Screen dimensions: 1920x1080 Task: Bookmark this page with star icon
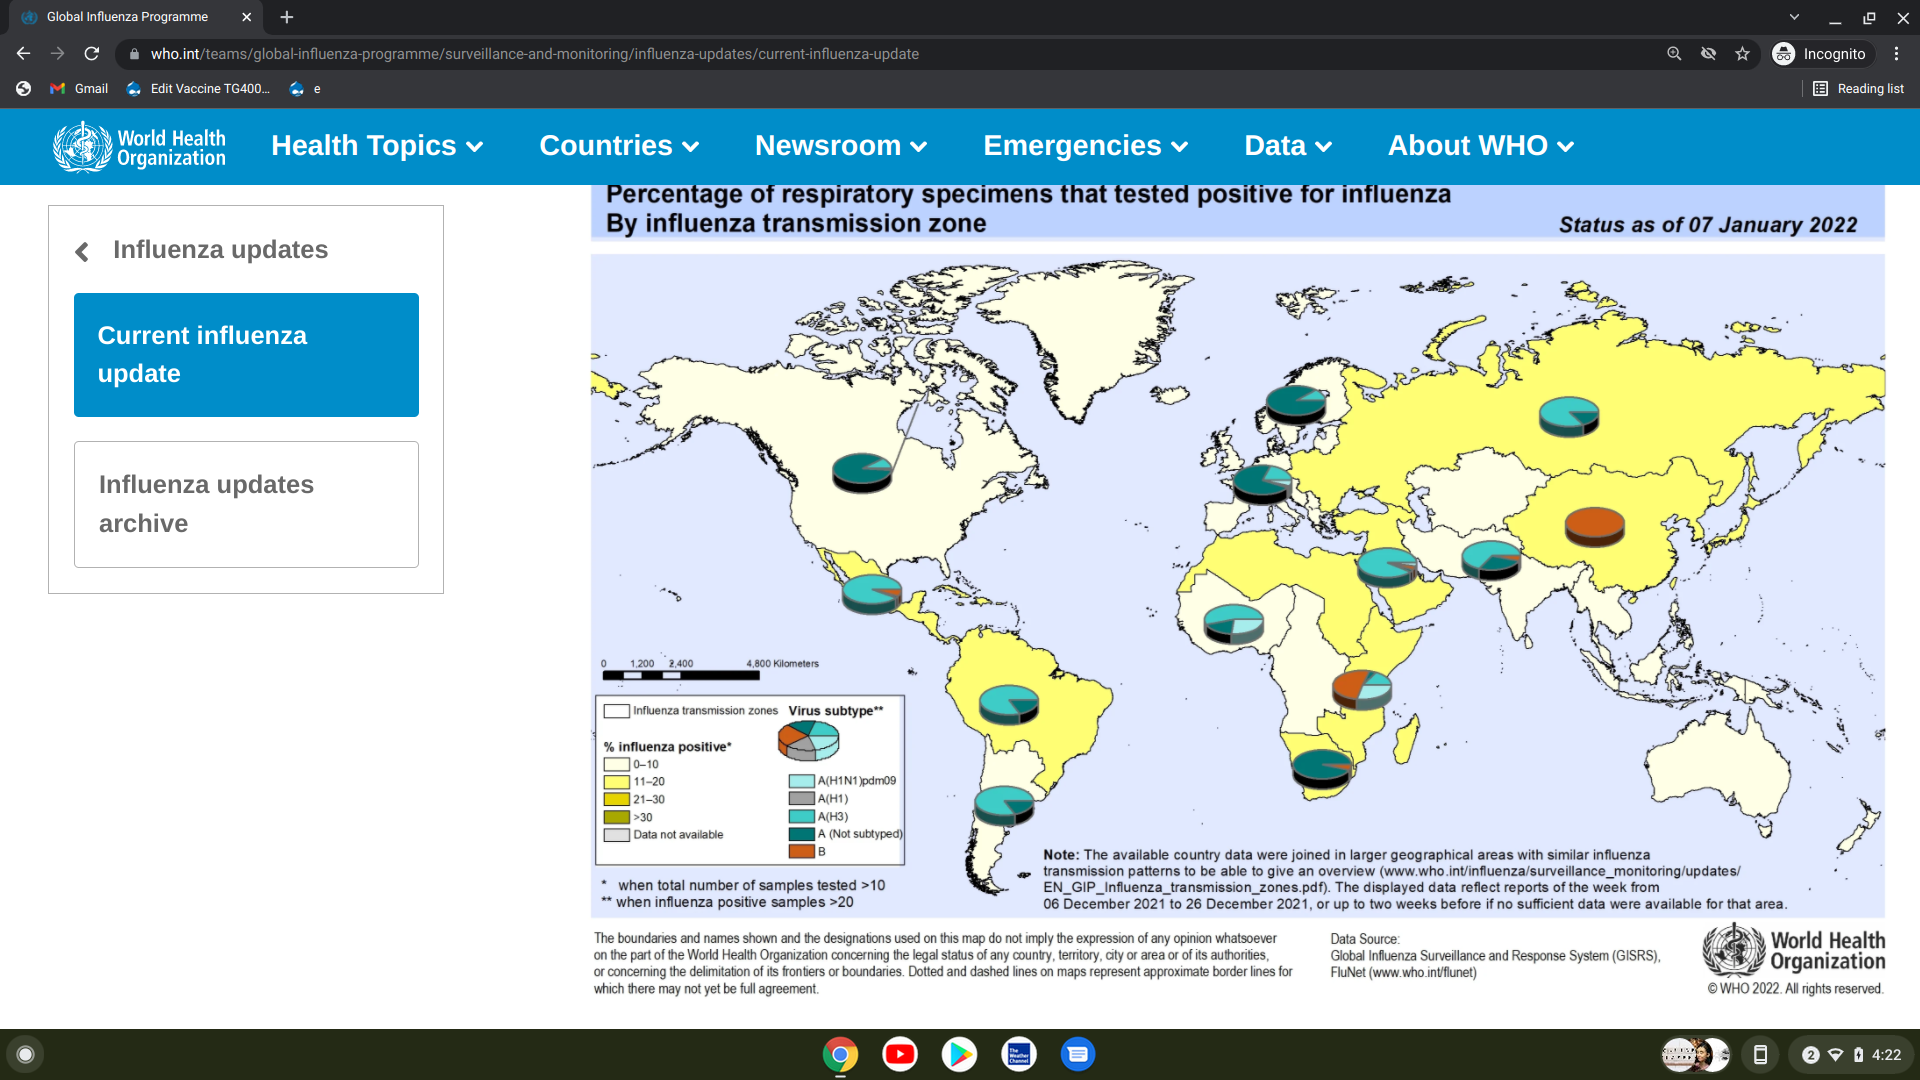pyautogui.click(x=1742, y=54)
